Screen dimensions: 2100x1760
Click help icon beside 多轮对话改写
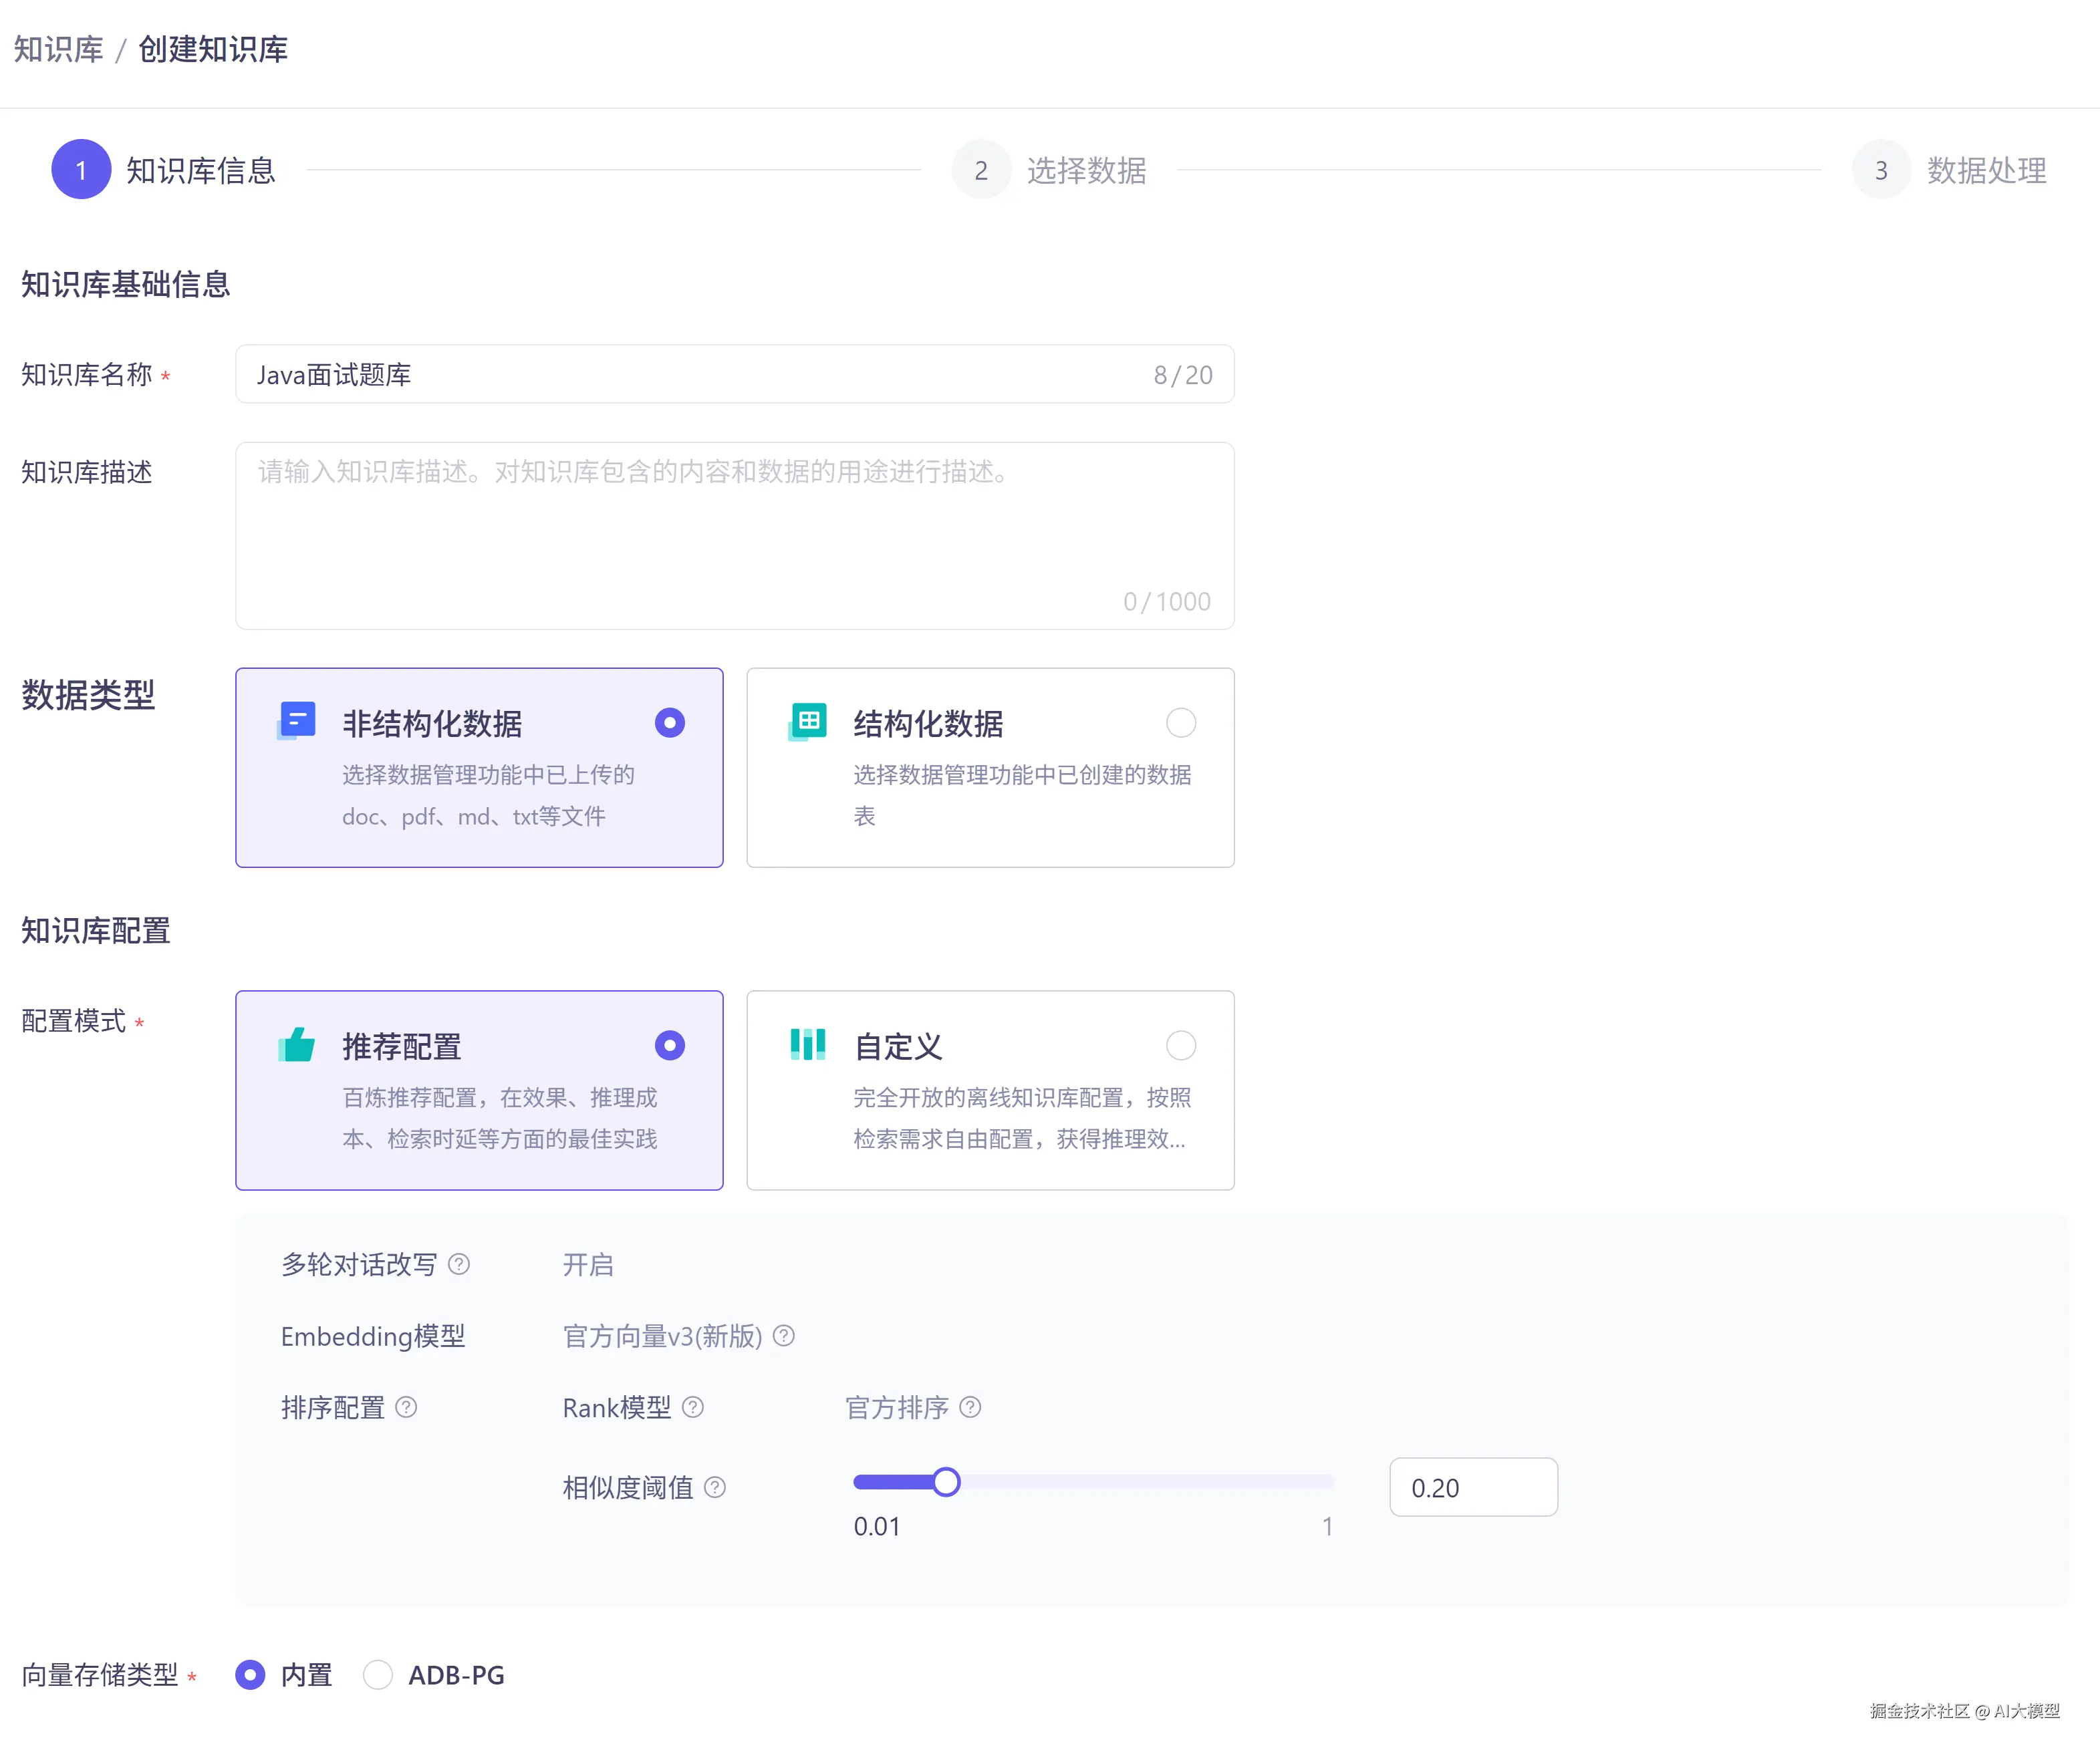click(459, 1264)
